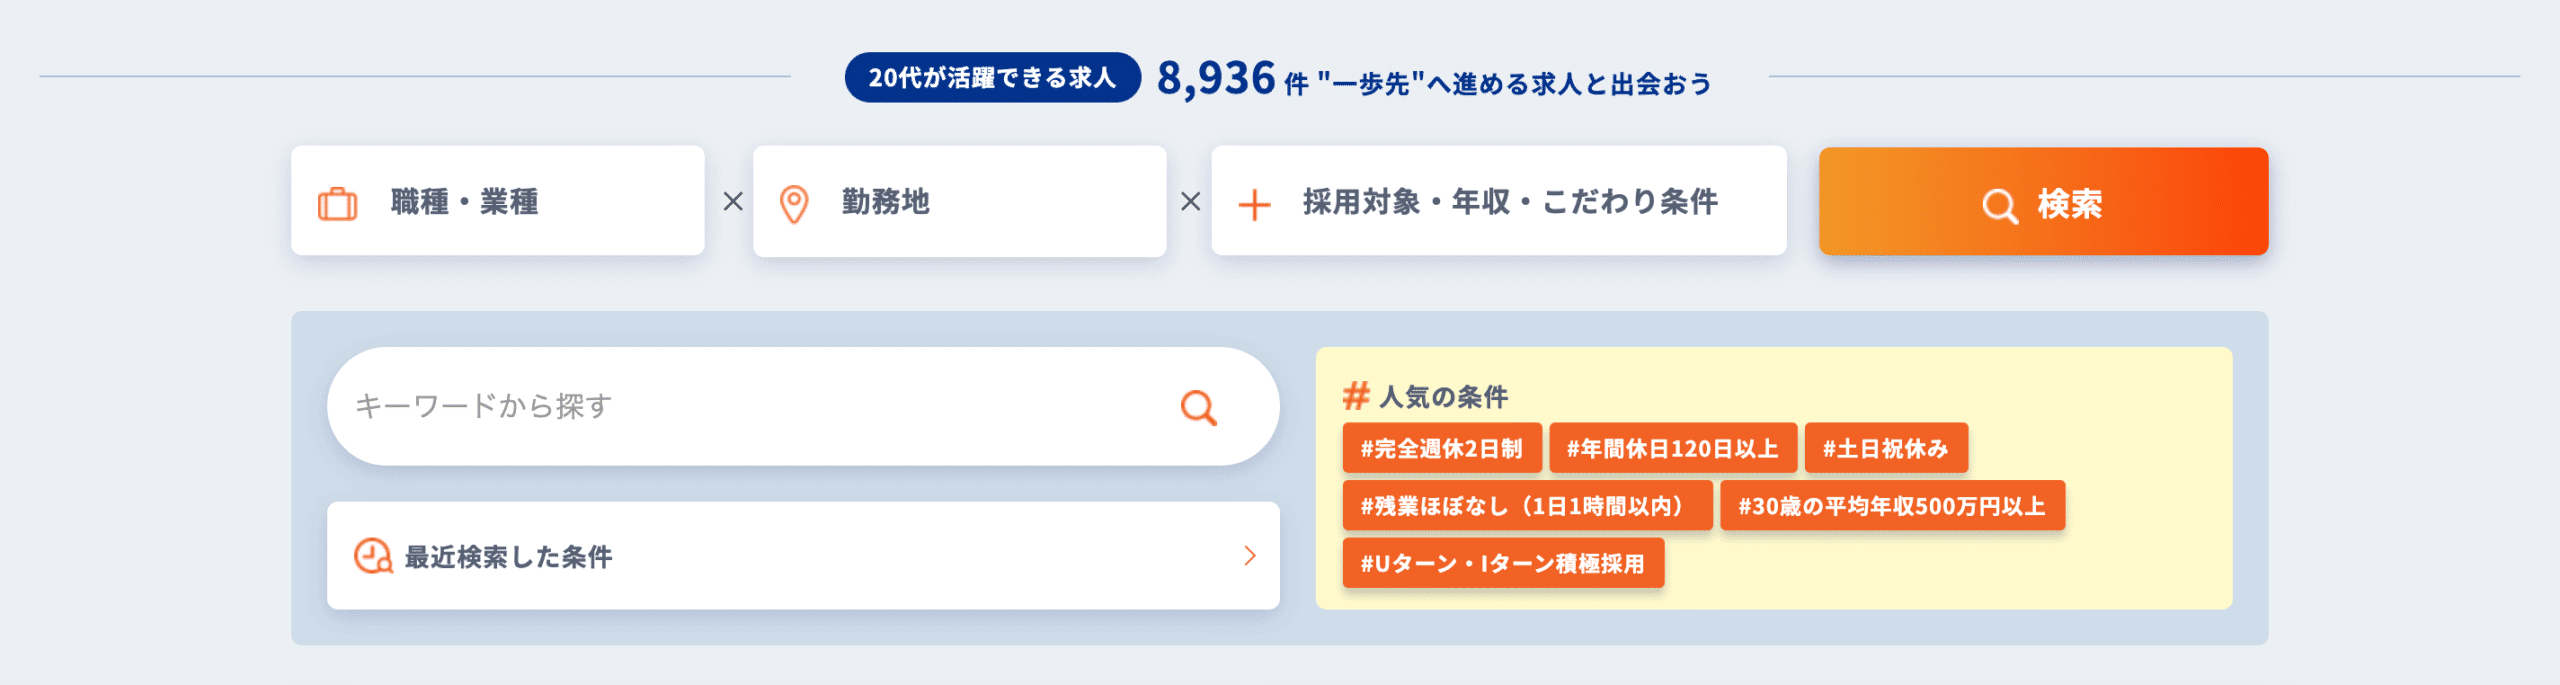Select the #残業ほぼなし(1日1時間以内) tag
The height and width of the screenshot is (685, 2560).
[1527, 506]
